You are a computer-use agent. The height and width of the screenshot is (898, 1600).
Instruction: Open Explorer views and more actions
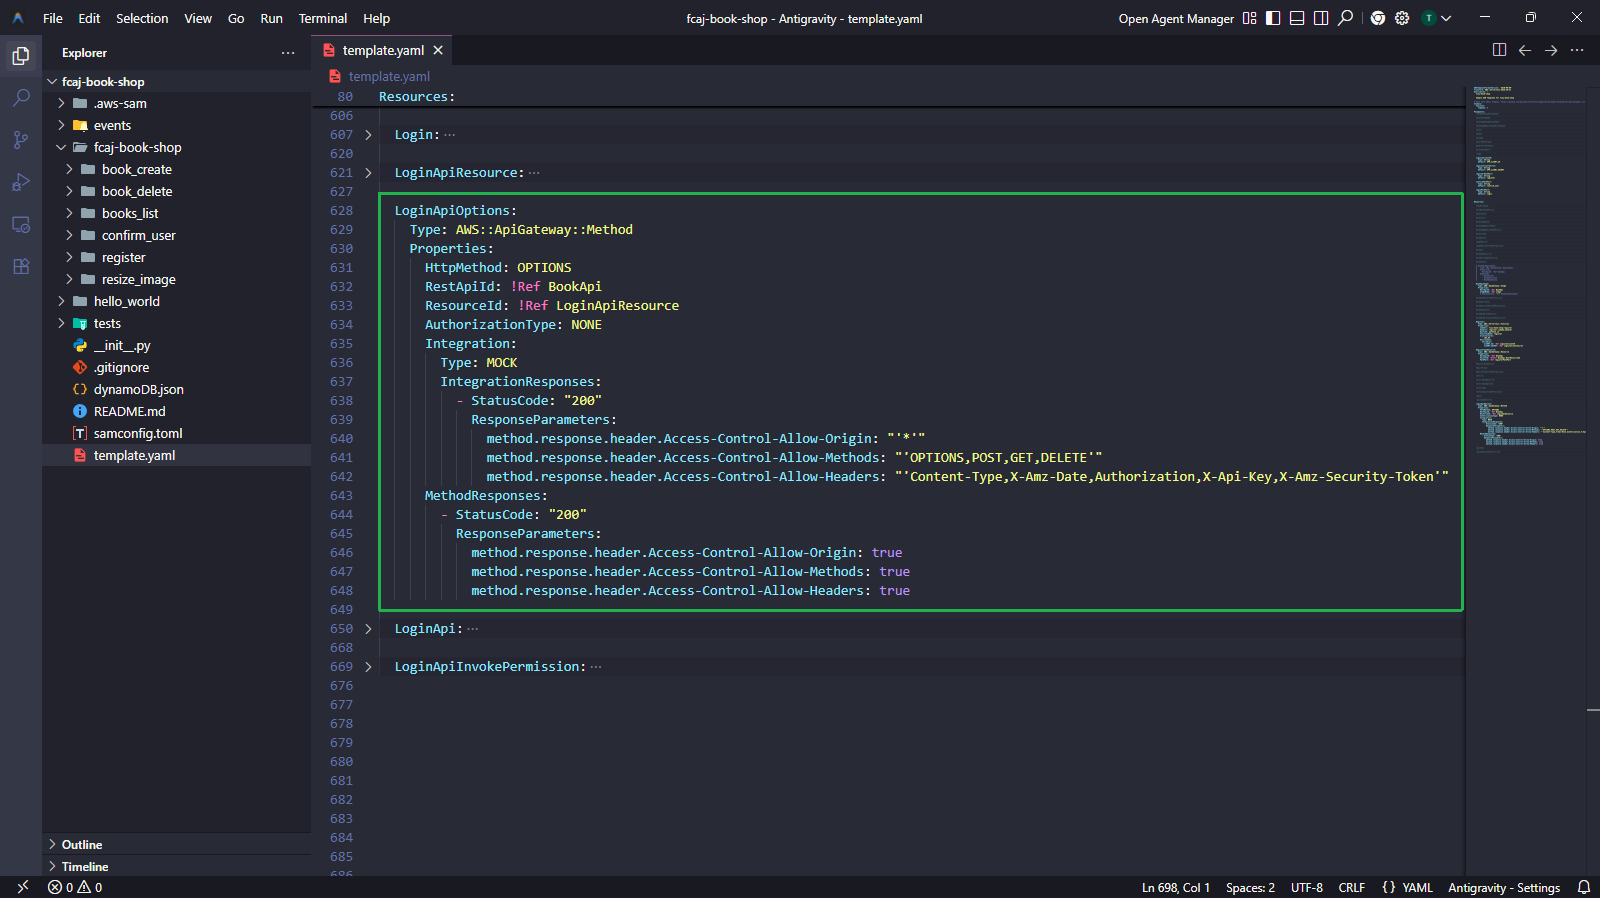tap(288, 53)
